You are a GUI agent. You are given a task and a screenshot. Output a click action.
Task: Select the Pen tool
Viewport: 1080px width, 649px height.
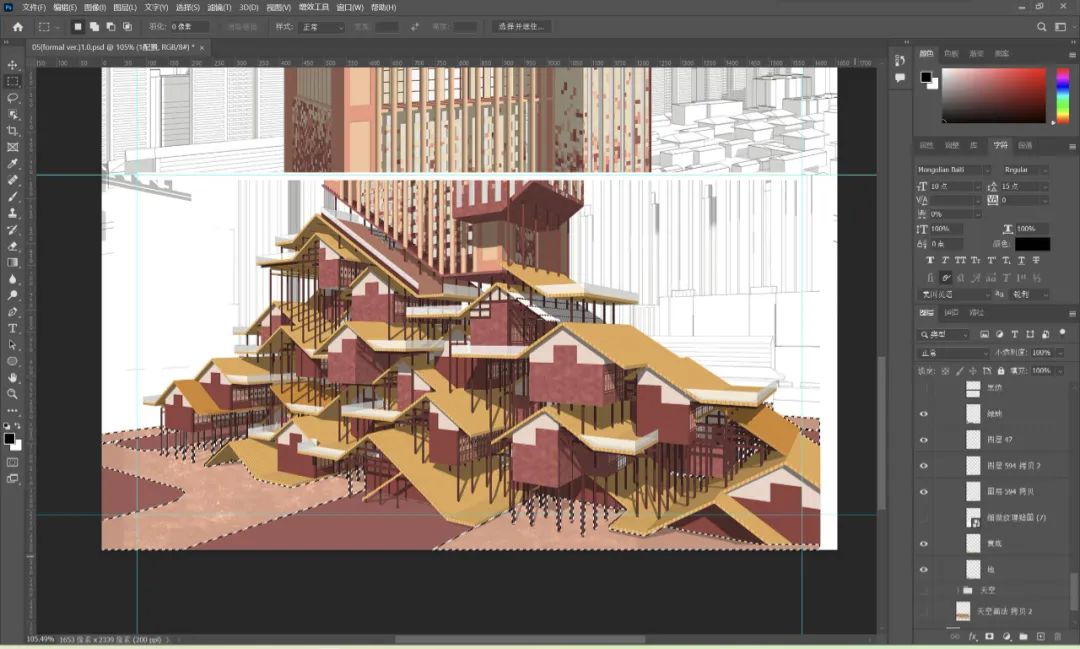pyautogui.click(x=12, y=312)
